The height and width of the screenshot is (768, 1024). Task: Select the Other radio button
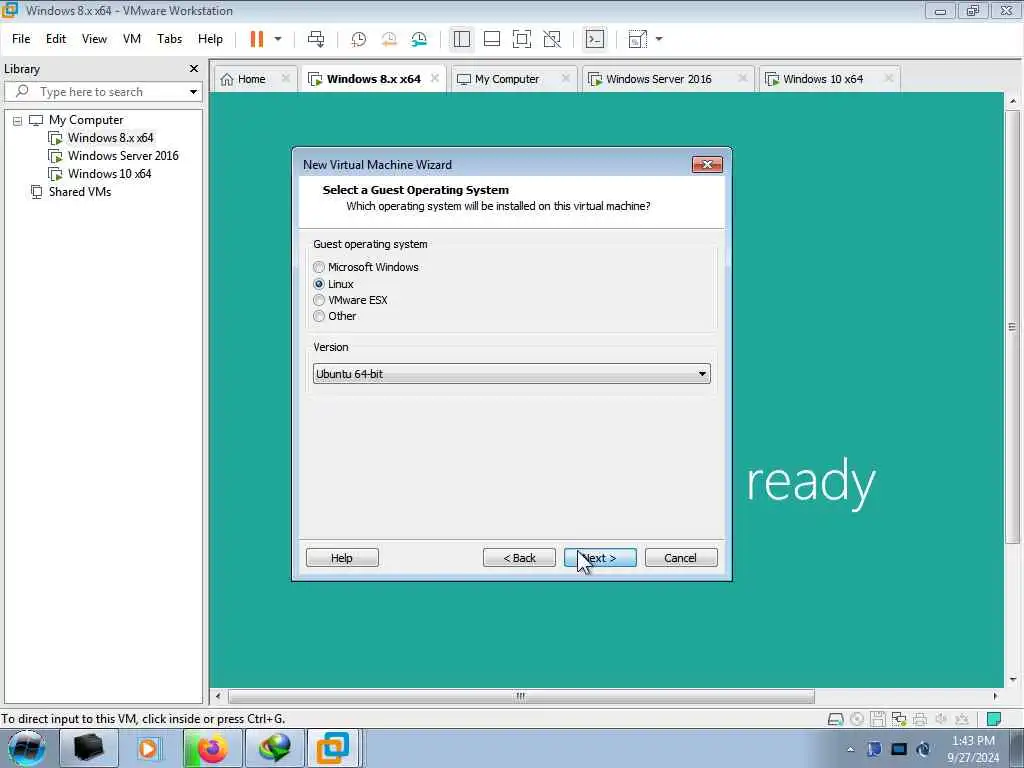tap(319, 317)
